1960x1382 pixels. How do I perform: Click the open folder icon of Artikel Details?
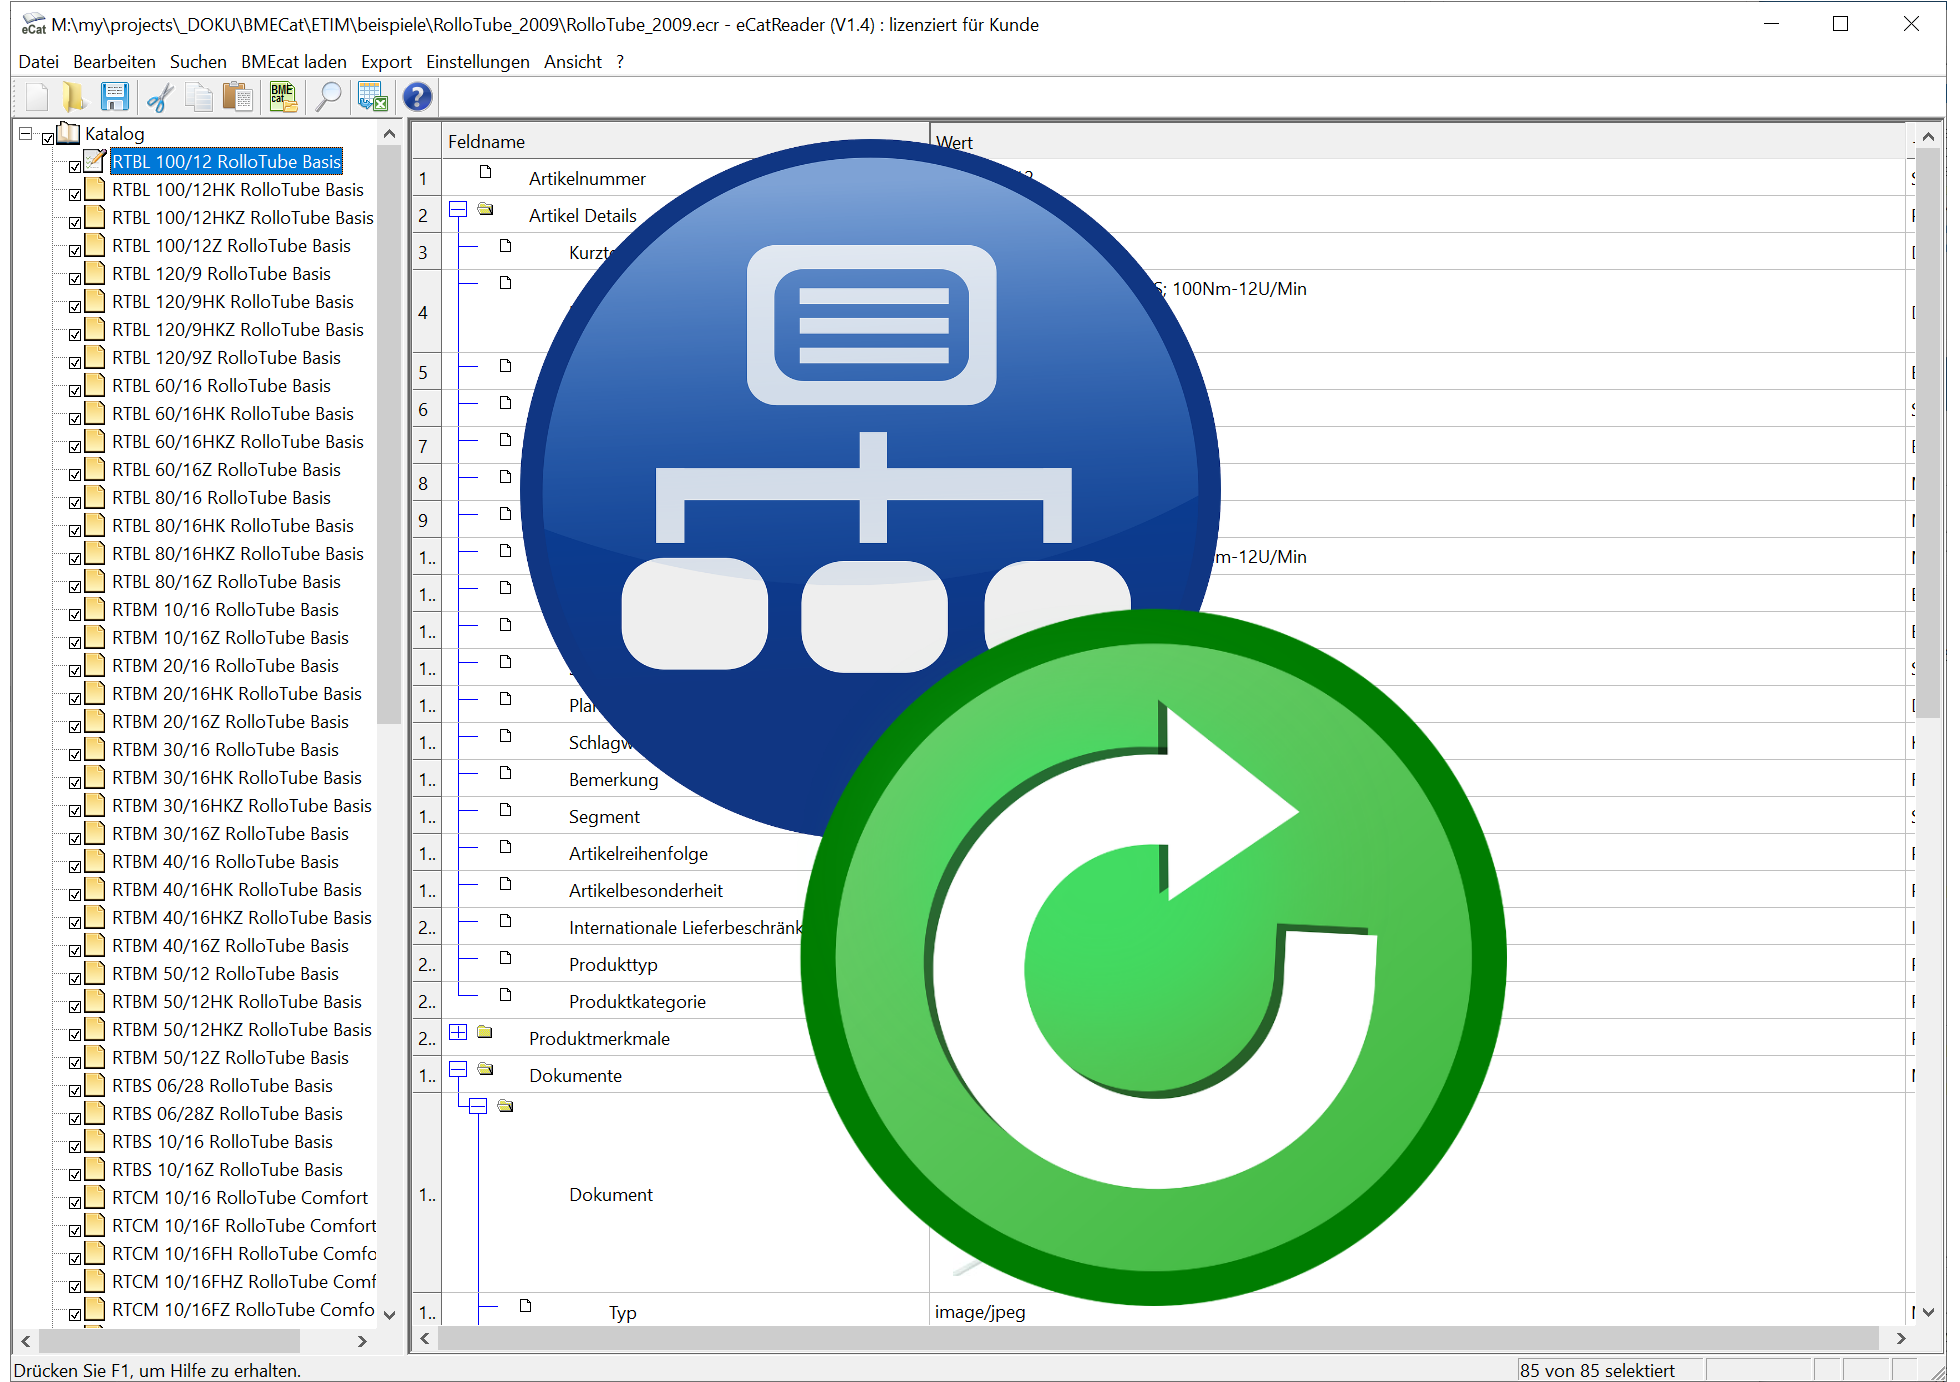(x=486, y=209)
